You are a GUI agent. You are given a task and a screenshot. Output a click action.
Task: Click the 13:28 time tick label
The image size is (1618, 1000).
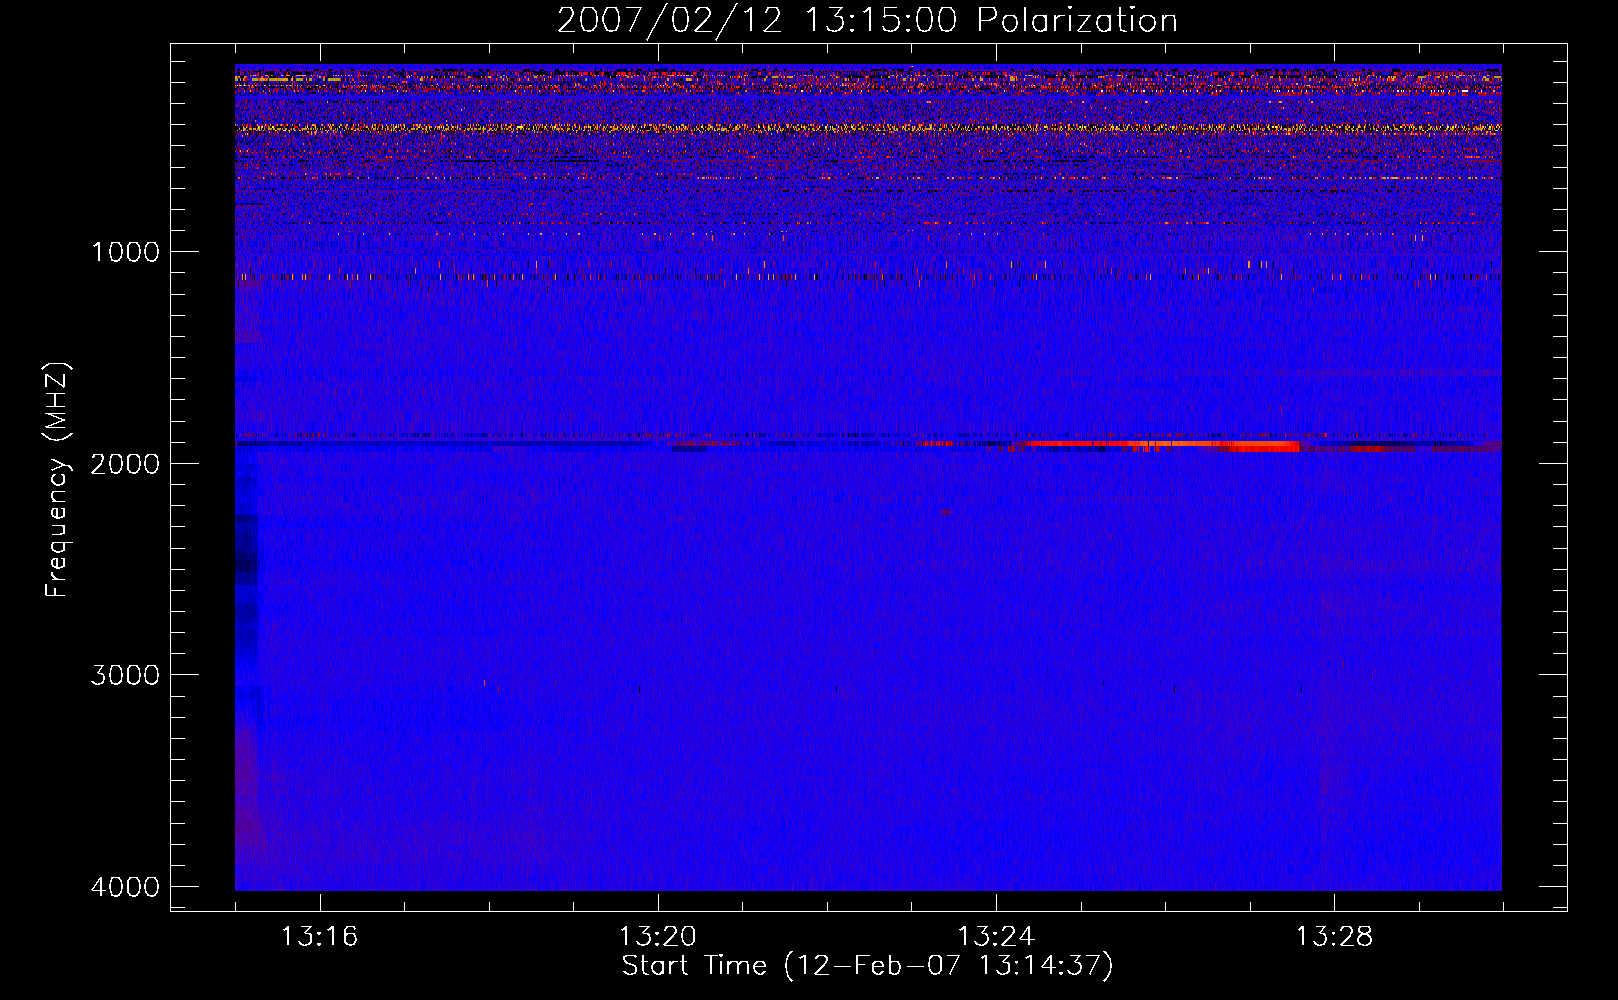[x=1334, y=937]
